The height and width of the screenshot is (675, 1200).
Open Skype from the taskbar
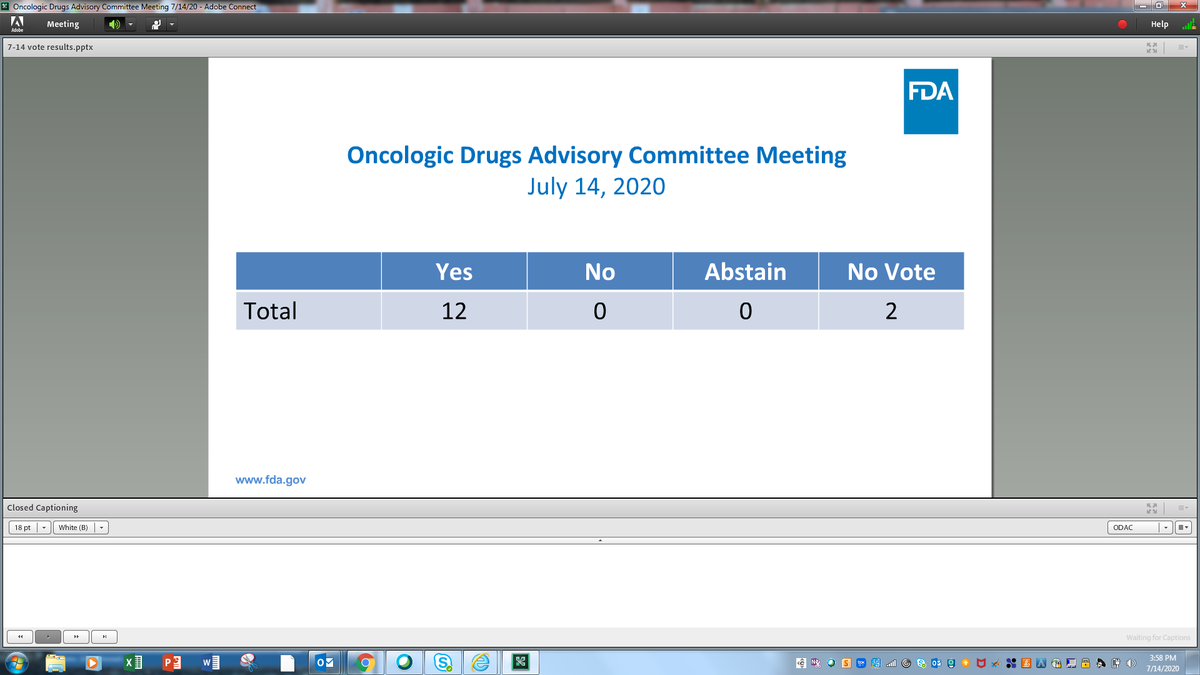pos(441,662)
